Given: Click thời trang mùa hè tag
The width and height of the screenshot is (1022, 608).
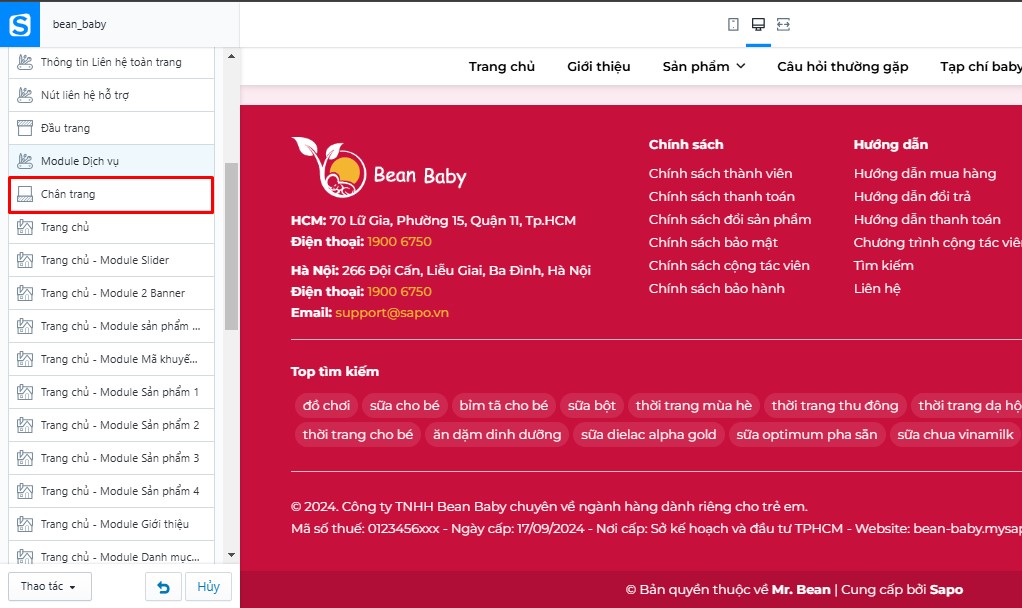Looking at the screenshot, I should point(694,405).
